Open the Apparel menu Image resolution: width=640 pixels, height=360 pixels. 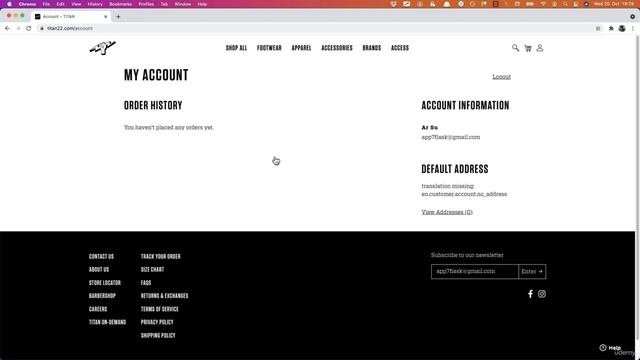[x=301, y=48]
